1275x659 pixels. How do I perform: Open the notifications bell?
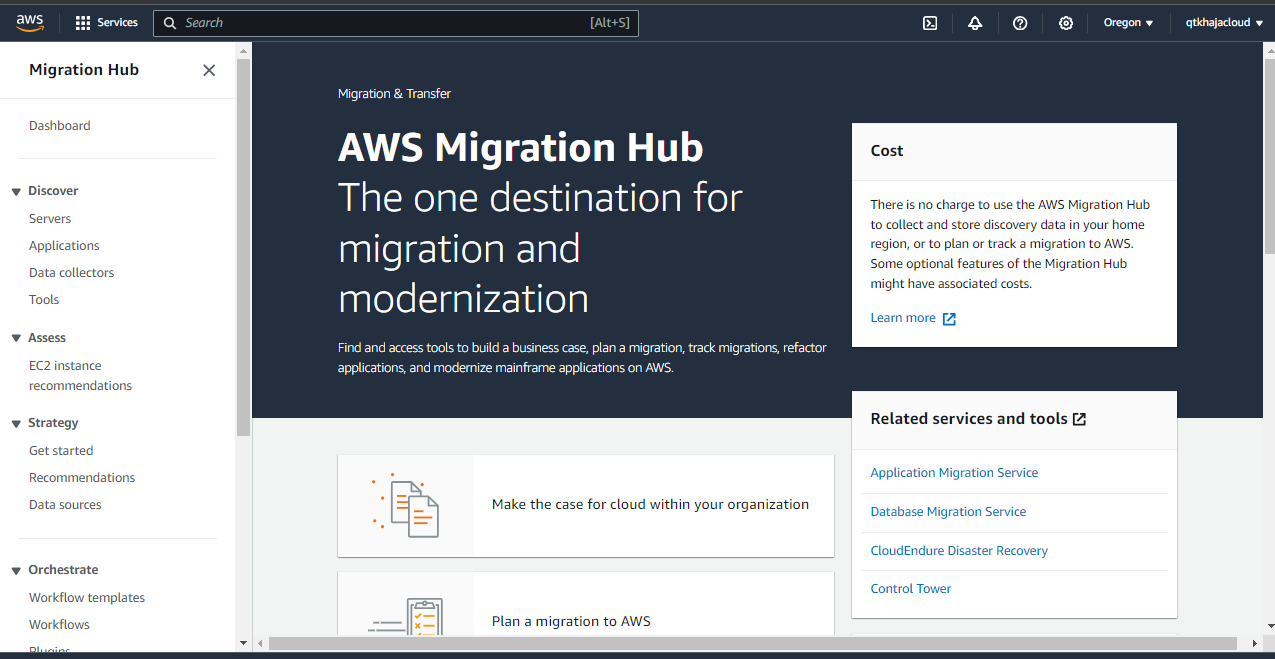pyautogui.click(x=975, y=23)
